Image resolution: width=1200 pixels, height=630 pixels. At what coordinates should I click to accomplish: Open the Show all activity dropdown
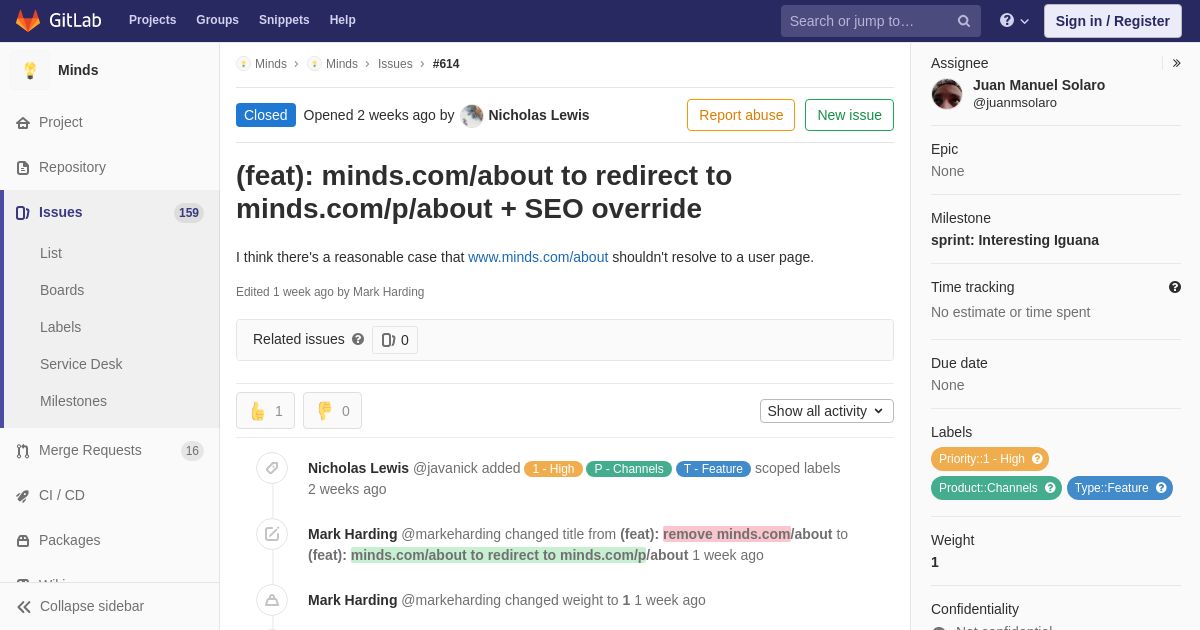(x=827, y=411)
